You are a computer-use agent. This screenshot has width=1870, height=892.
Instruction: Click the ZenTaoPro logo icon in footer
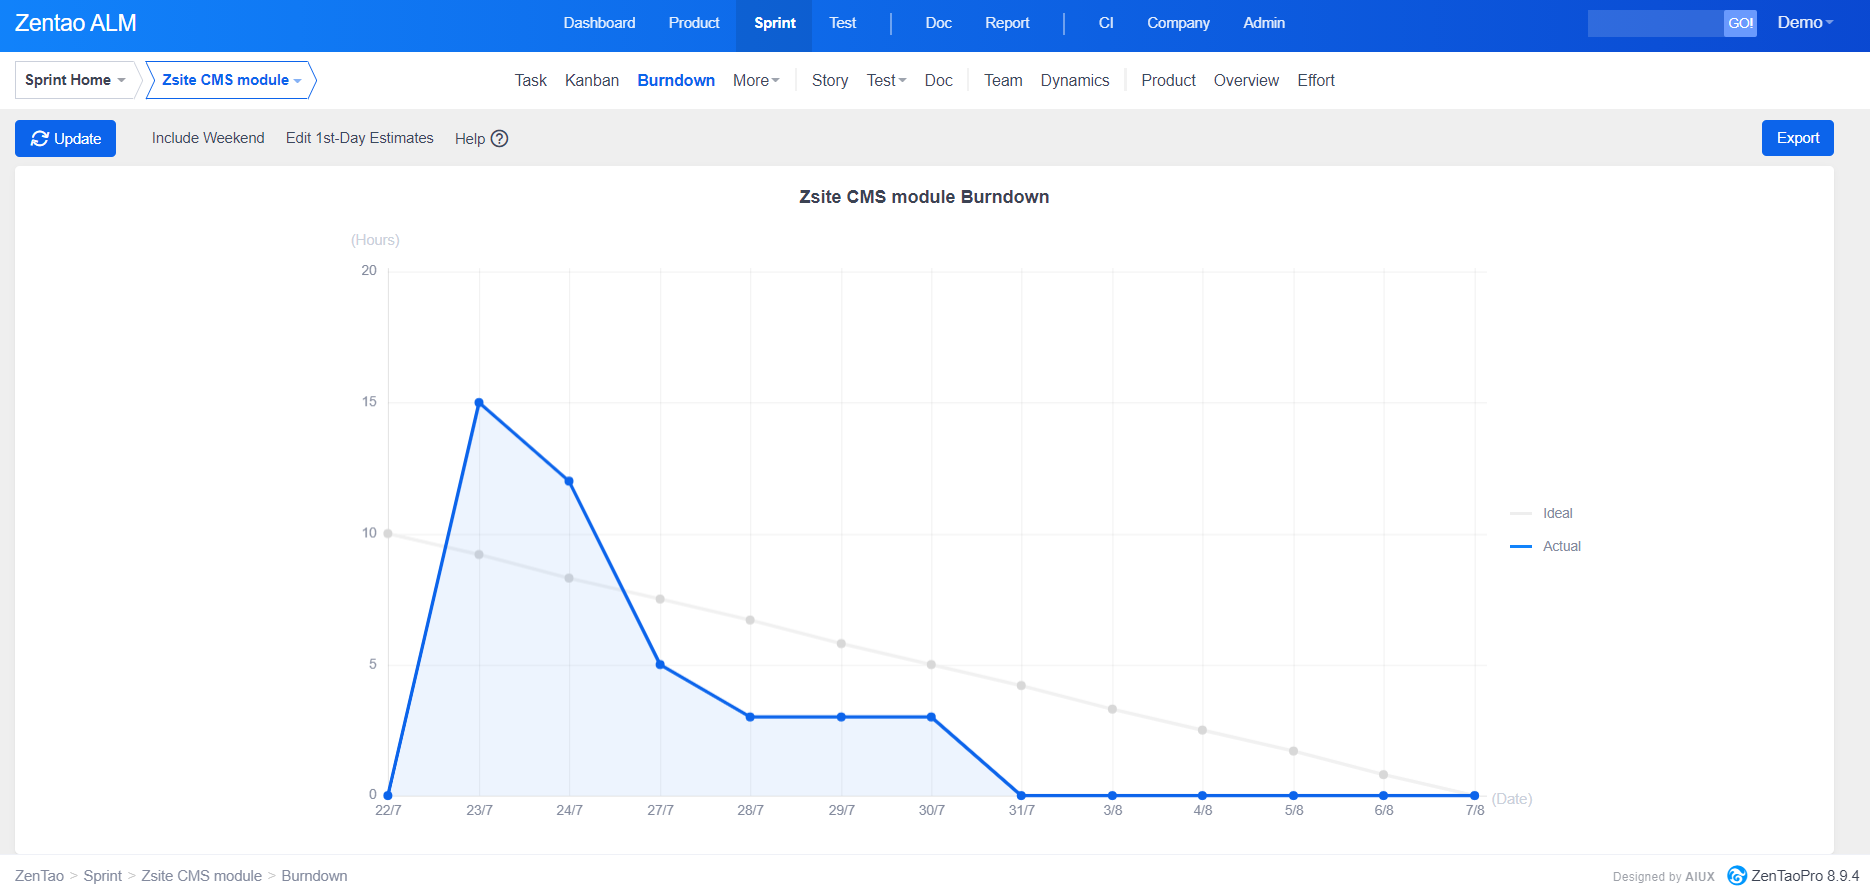1737,876
